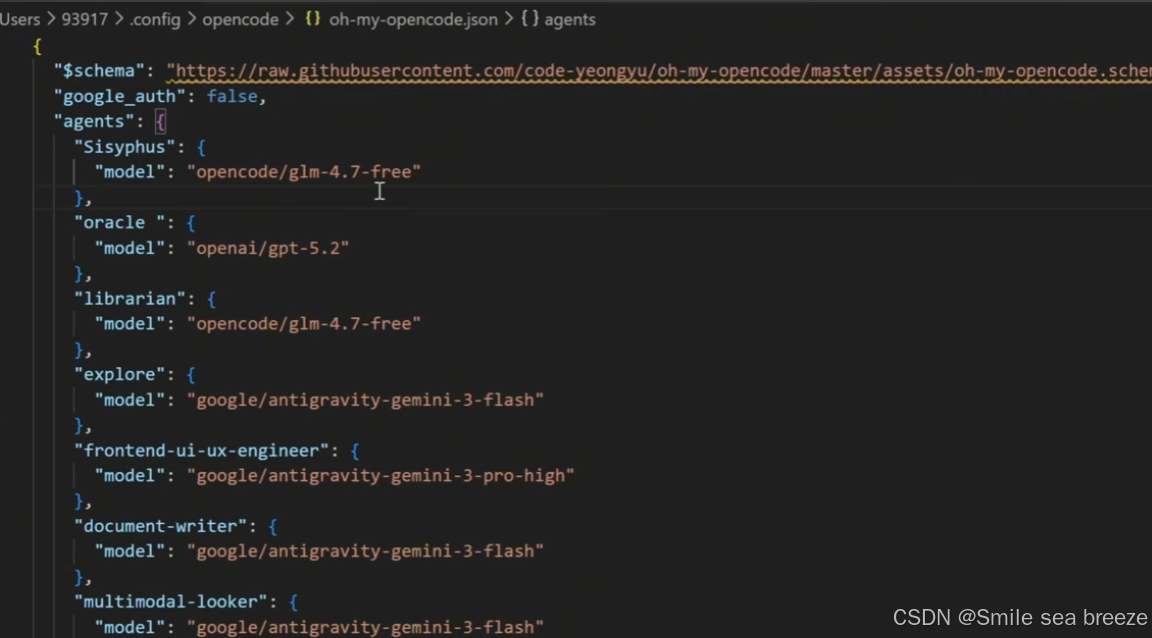Click the JSON braces icon before oh-my-opencode.json
The image size is (1152, 638).
313,19
